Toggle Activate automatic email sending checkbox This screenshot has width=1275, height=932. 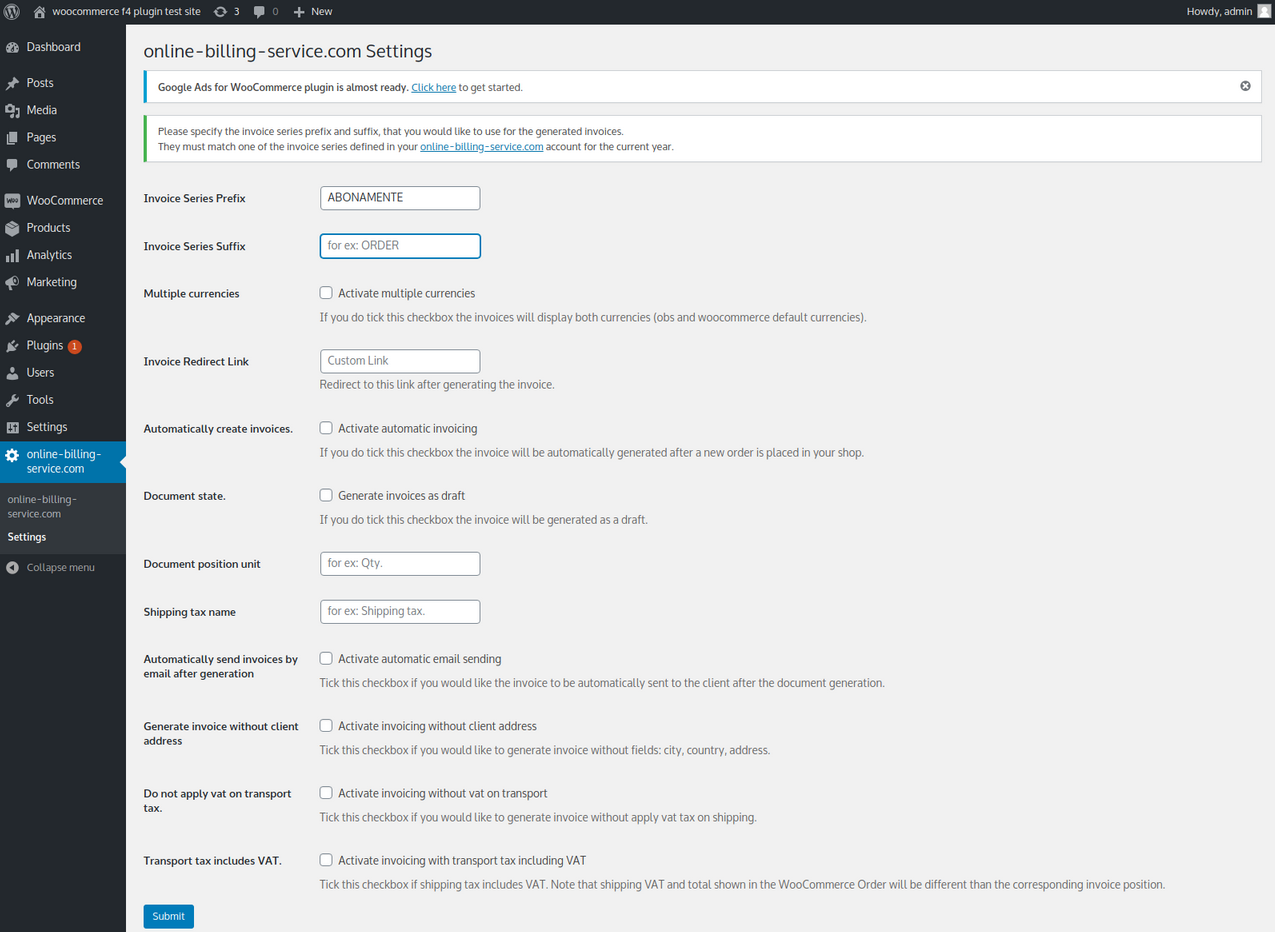tap(326, 659)
